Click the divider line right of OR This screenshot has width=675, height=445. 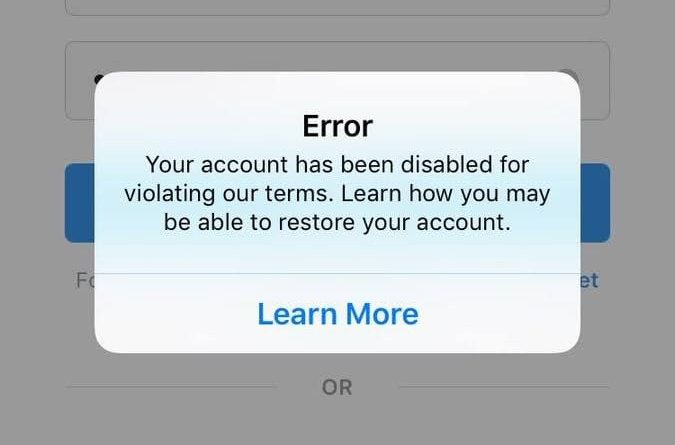click(x=505, y=387)
